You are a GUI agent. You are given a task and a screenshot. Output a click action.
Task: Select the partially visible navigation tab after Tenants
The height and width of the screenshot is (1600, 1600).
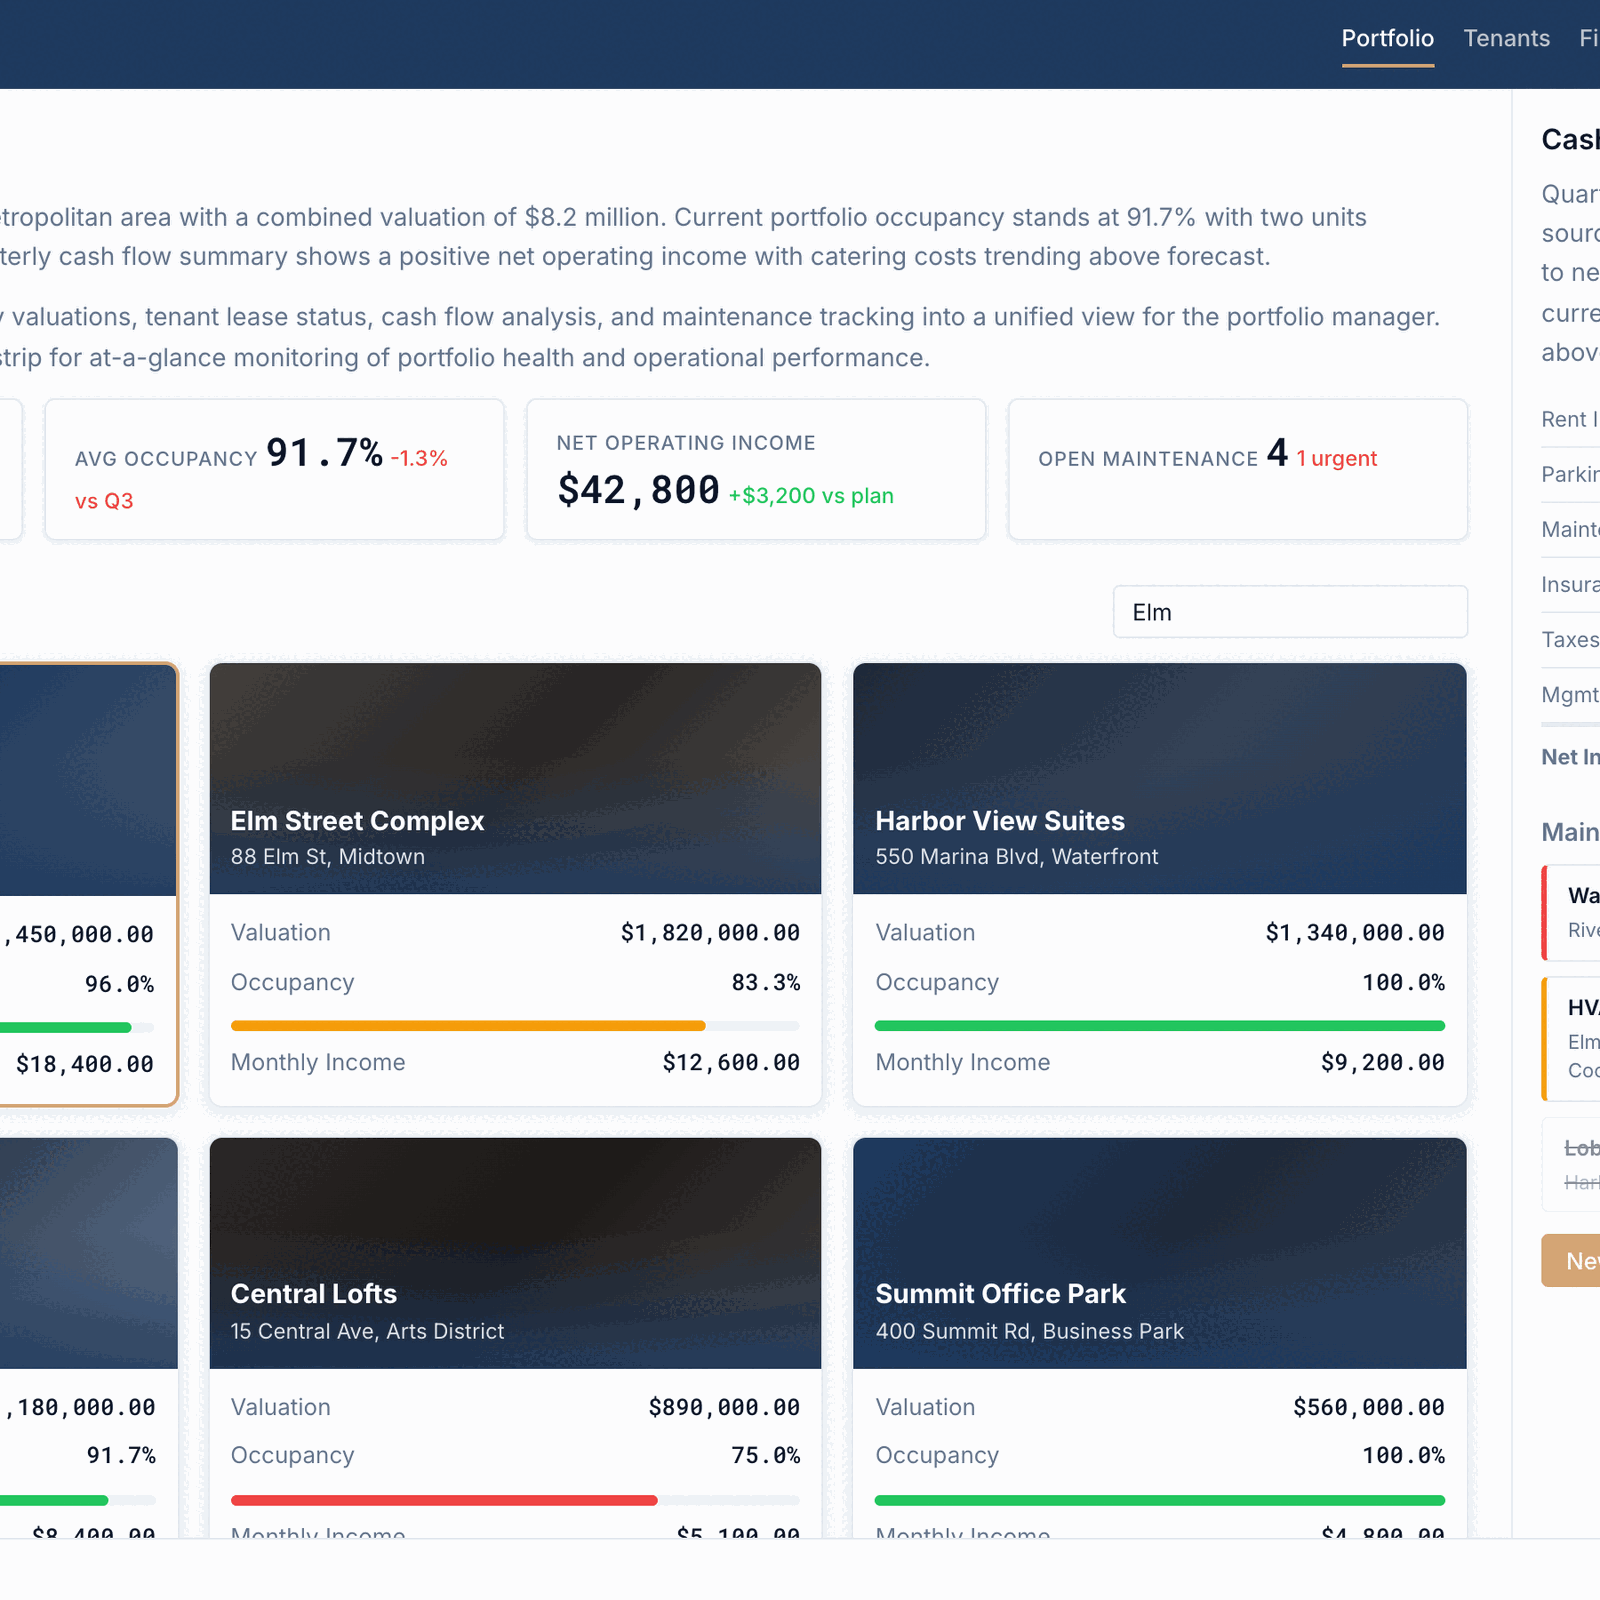1588,38
